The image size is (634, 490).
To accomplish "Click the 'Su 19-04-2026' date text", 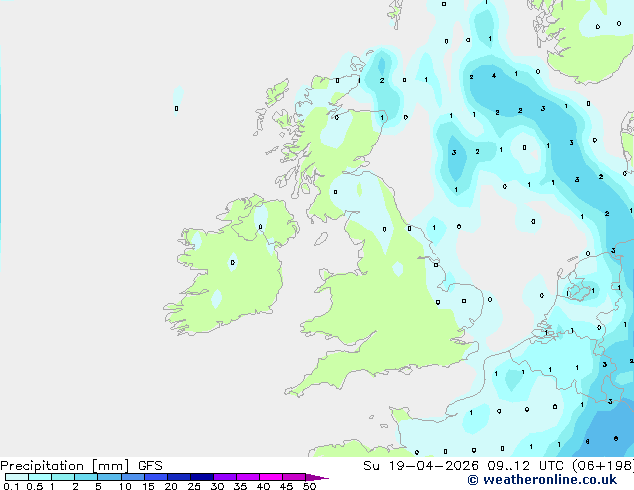I will pos(421,466).
